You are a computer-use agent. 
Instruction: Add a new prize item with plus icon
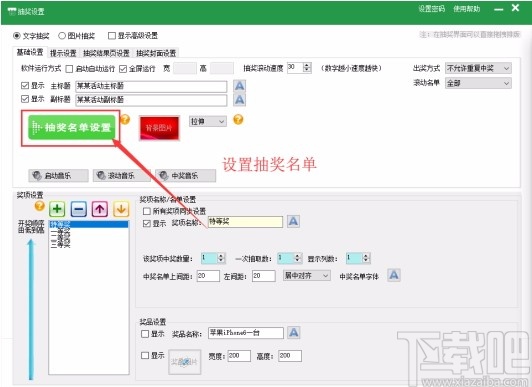point(57,209)
